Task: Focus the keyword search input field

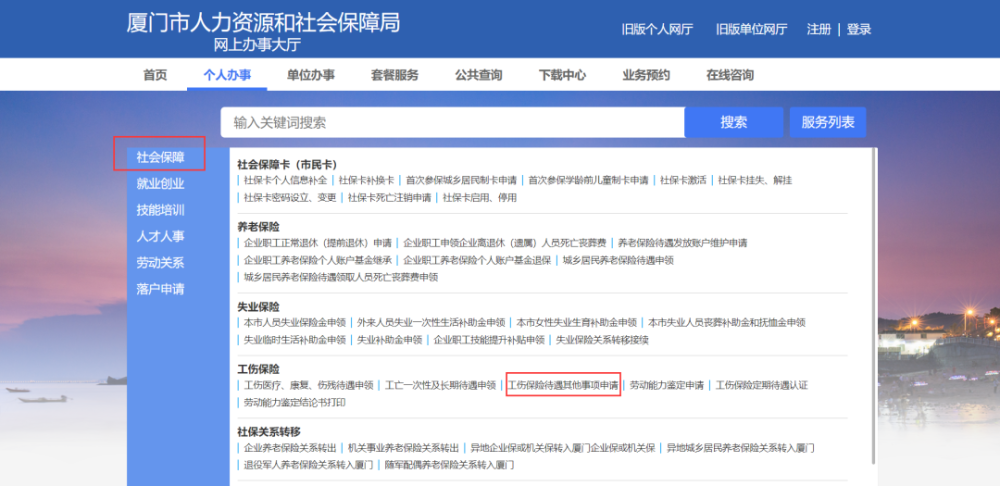Action: pyautogui.click(x=453, y=122)
